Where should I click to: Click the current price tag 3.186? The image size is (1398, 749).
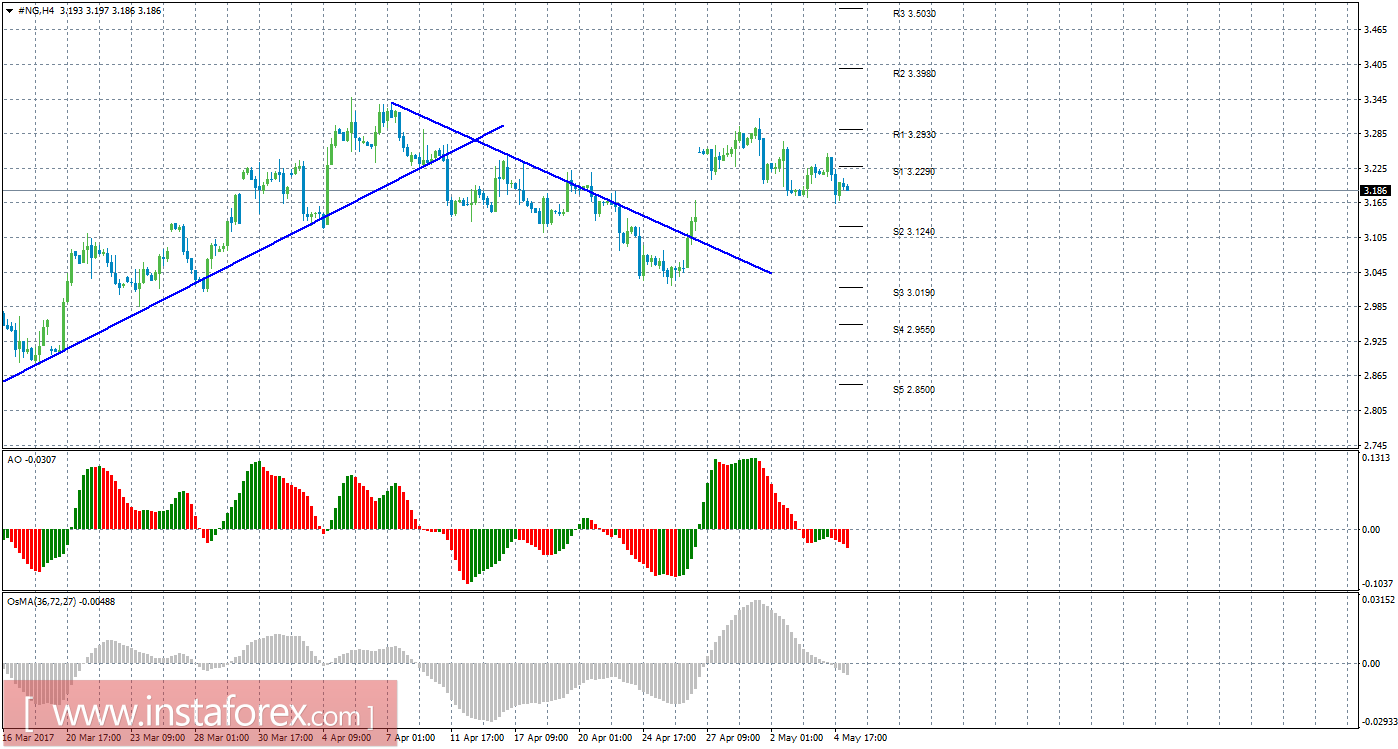[1375, 190]
